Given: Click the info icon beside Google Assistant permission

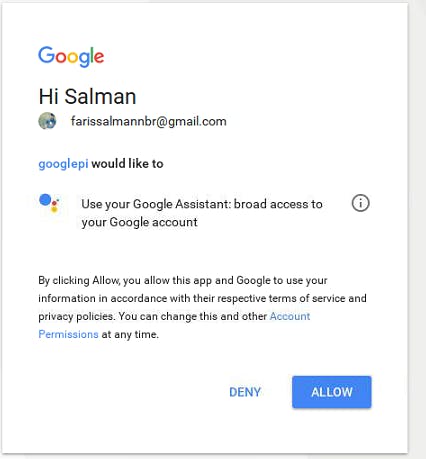Looking at the screenshot, I should (x=360, y=203).
